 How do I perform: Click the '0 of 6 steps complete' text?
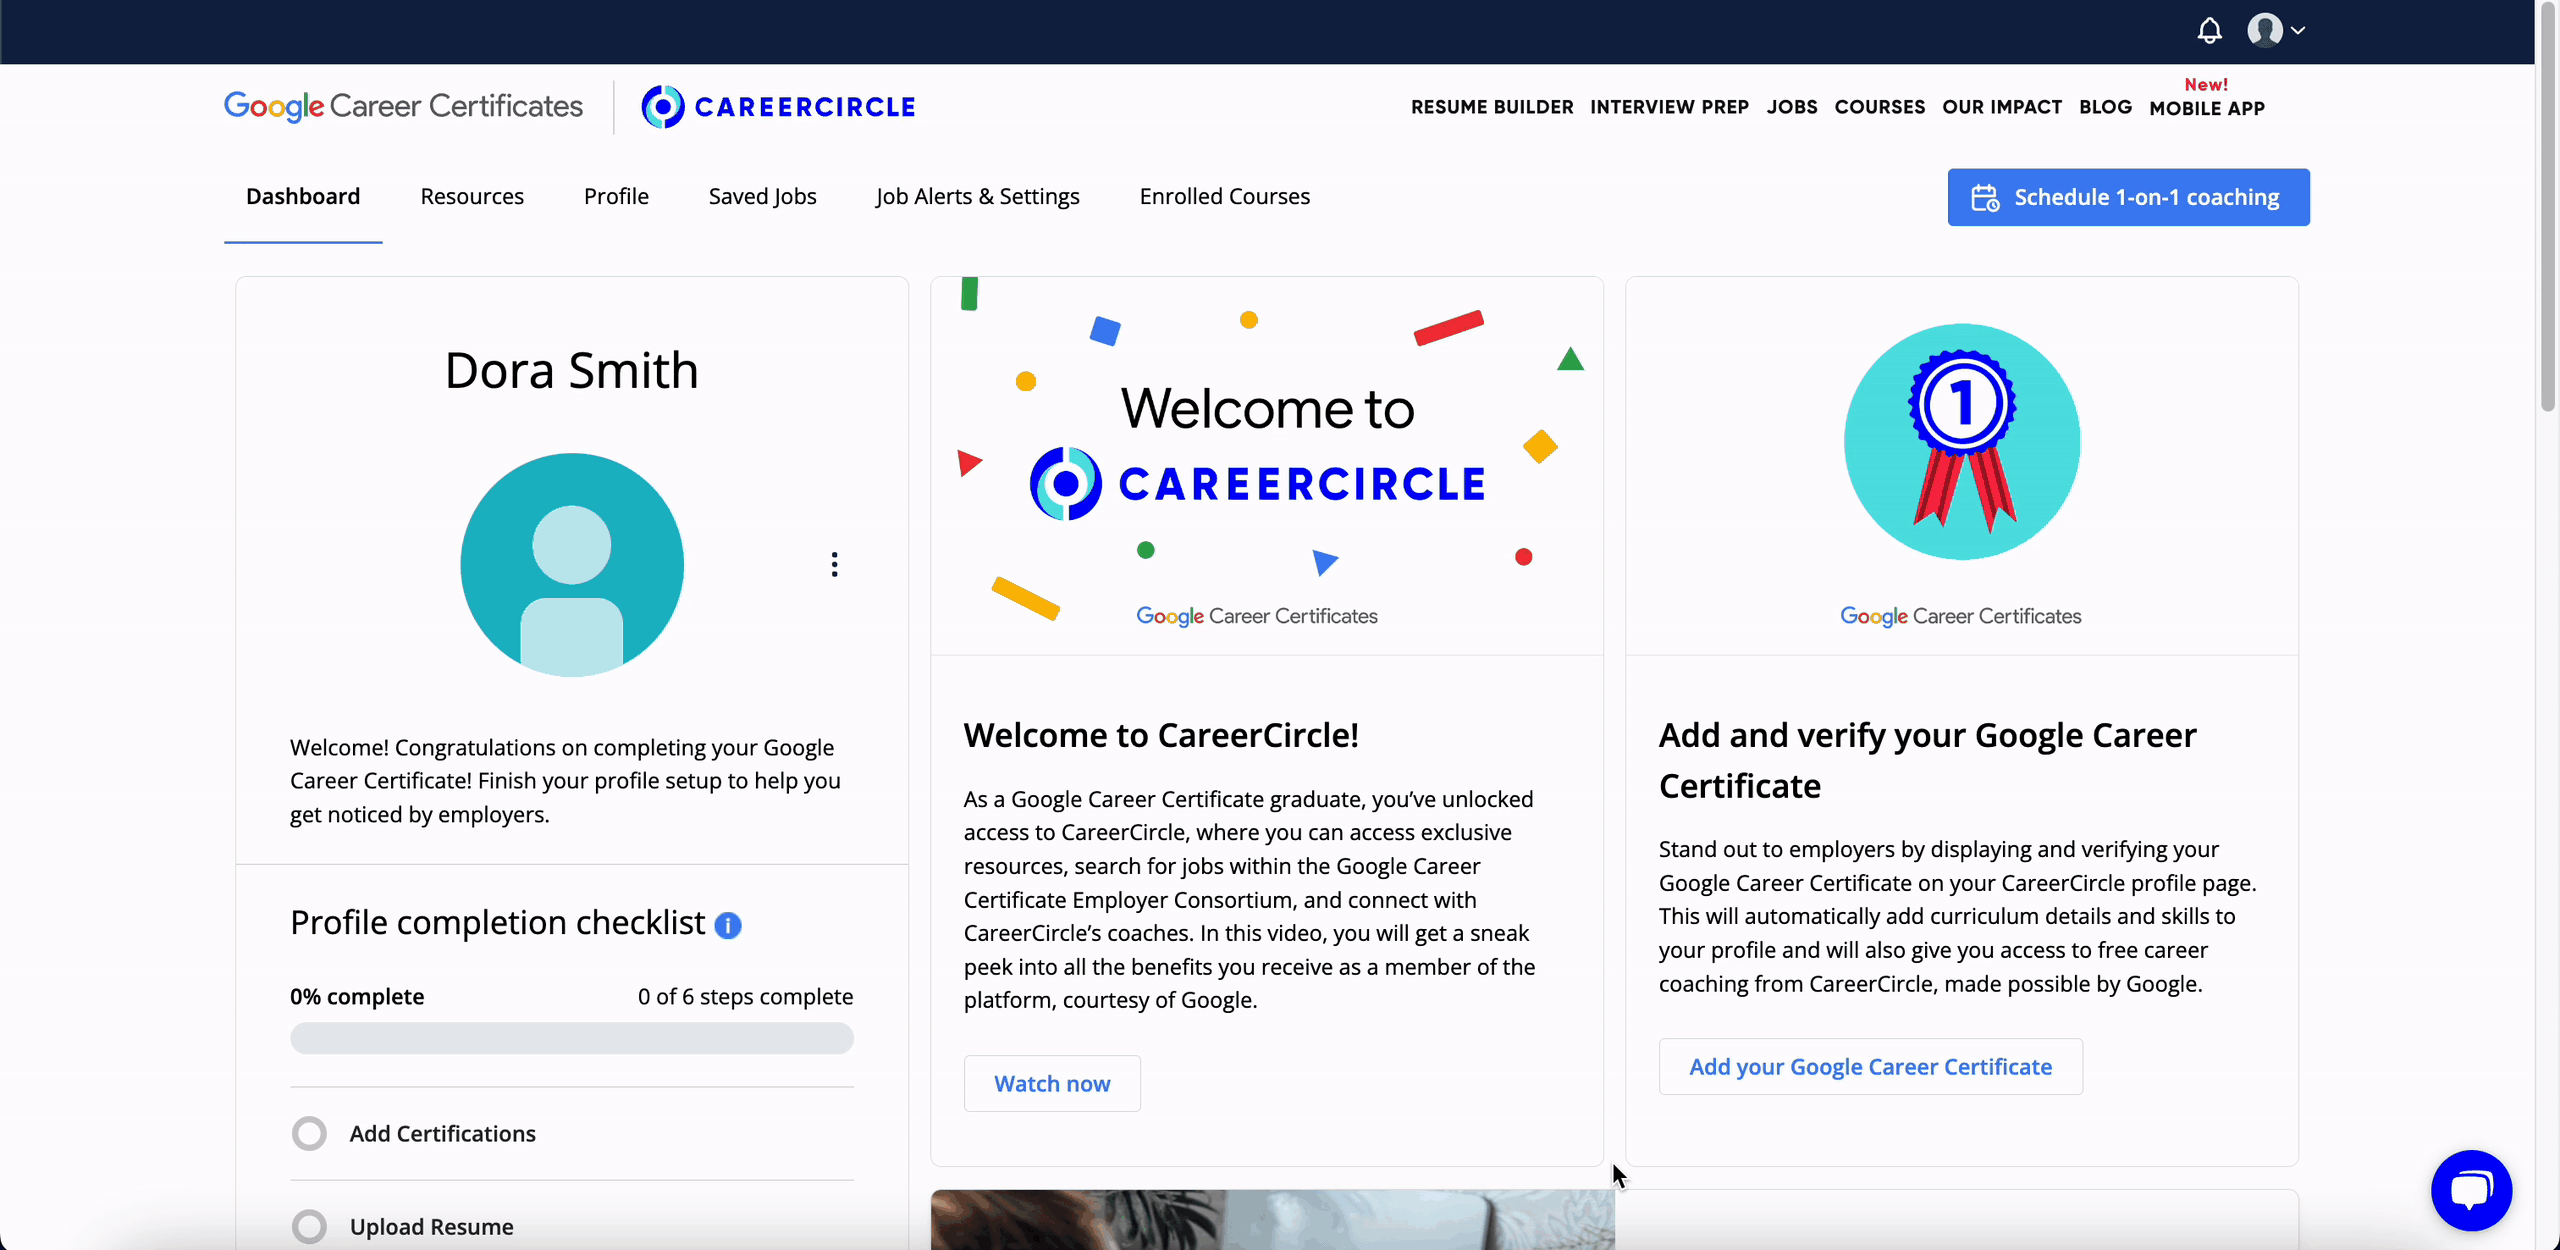coord(746,997)
